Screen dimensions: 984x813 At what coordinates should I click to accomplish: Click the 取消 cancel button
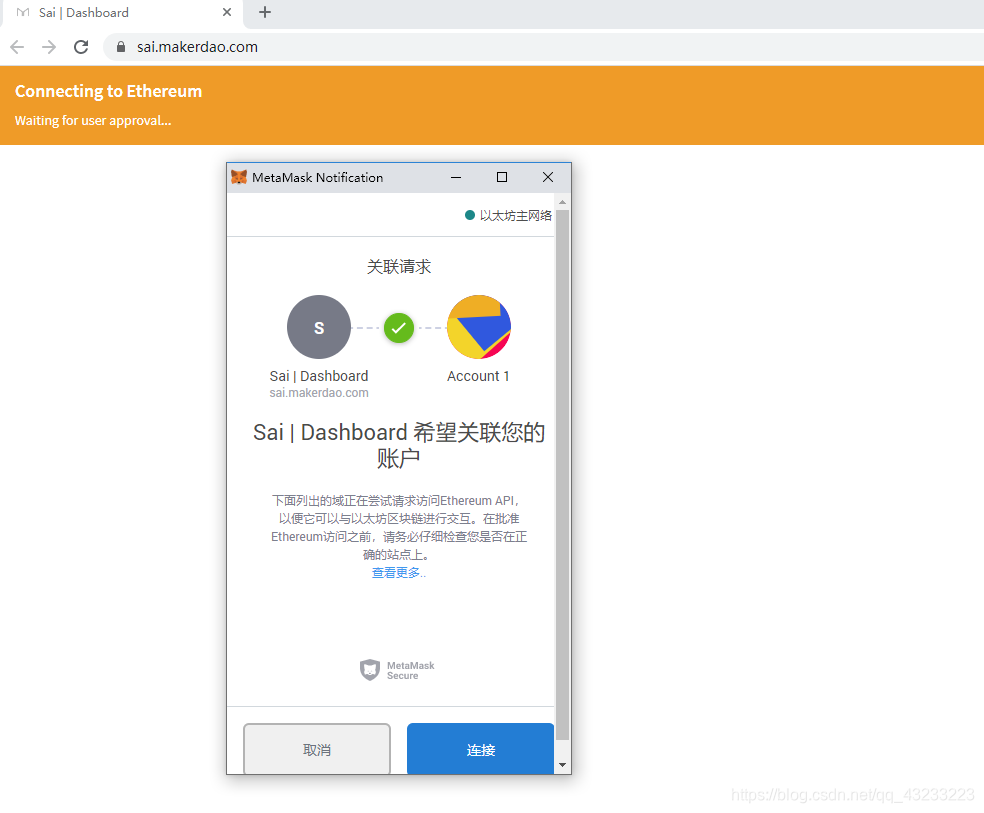click(x=317, y=750)
